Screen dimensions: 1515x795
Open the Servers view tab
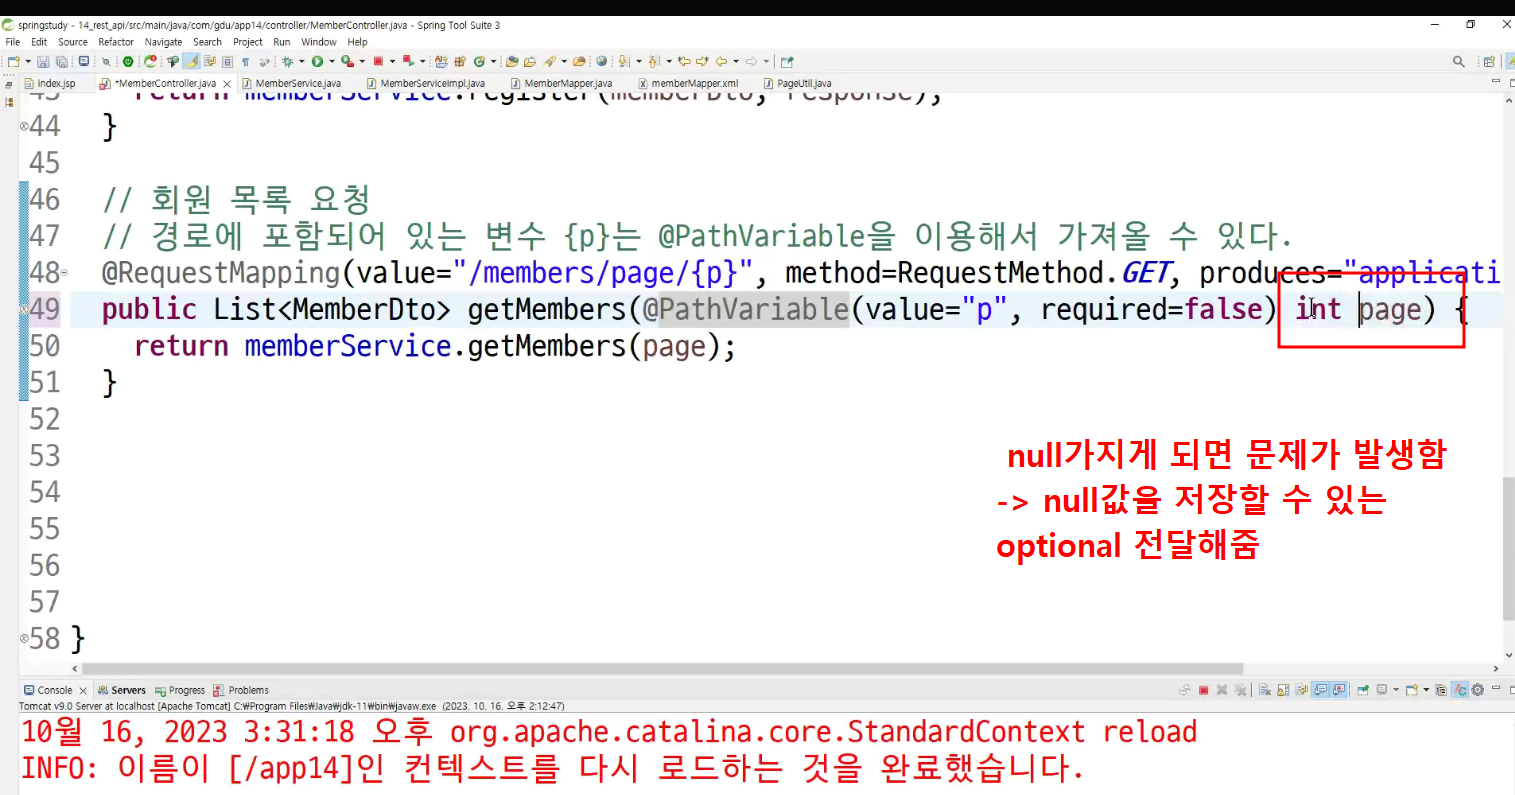click(122, 690)
